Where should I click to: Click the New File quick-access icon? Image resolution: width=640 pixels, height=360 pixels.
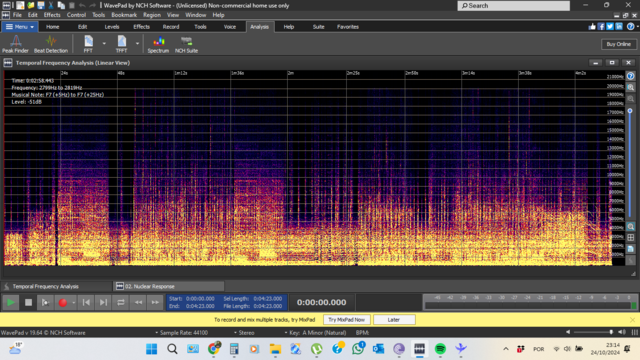pos(20,5)
